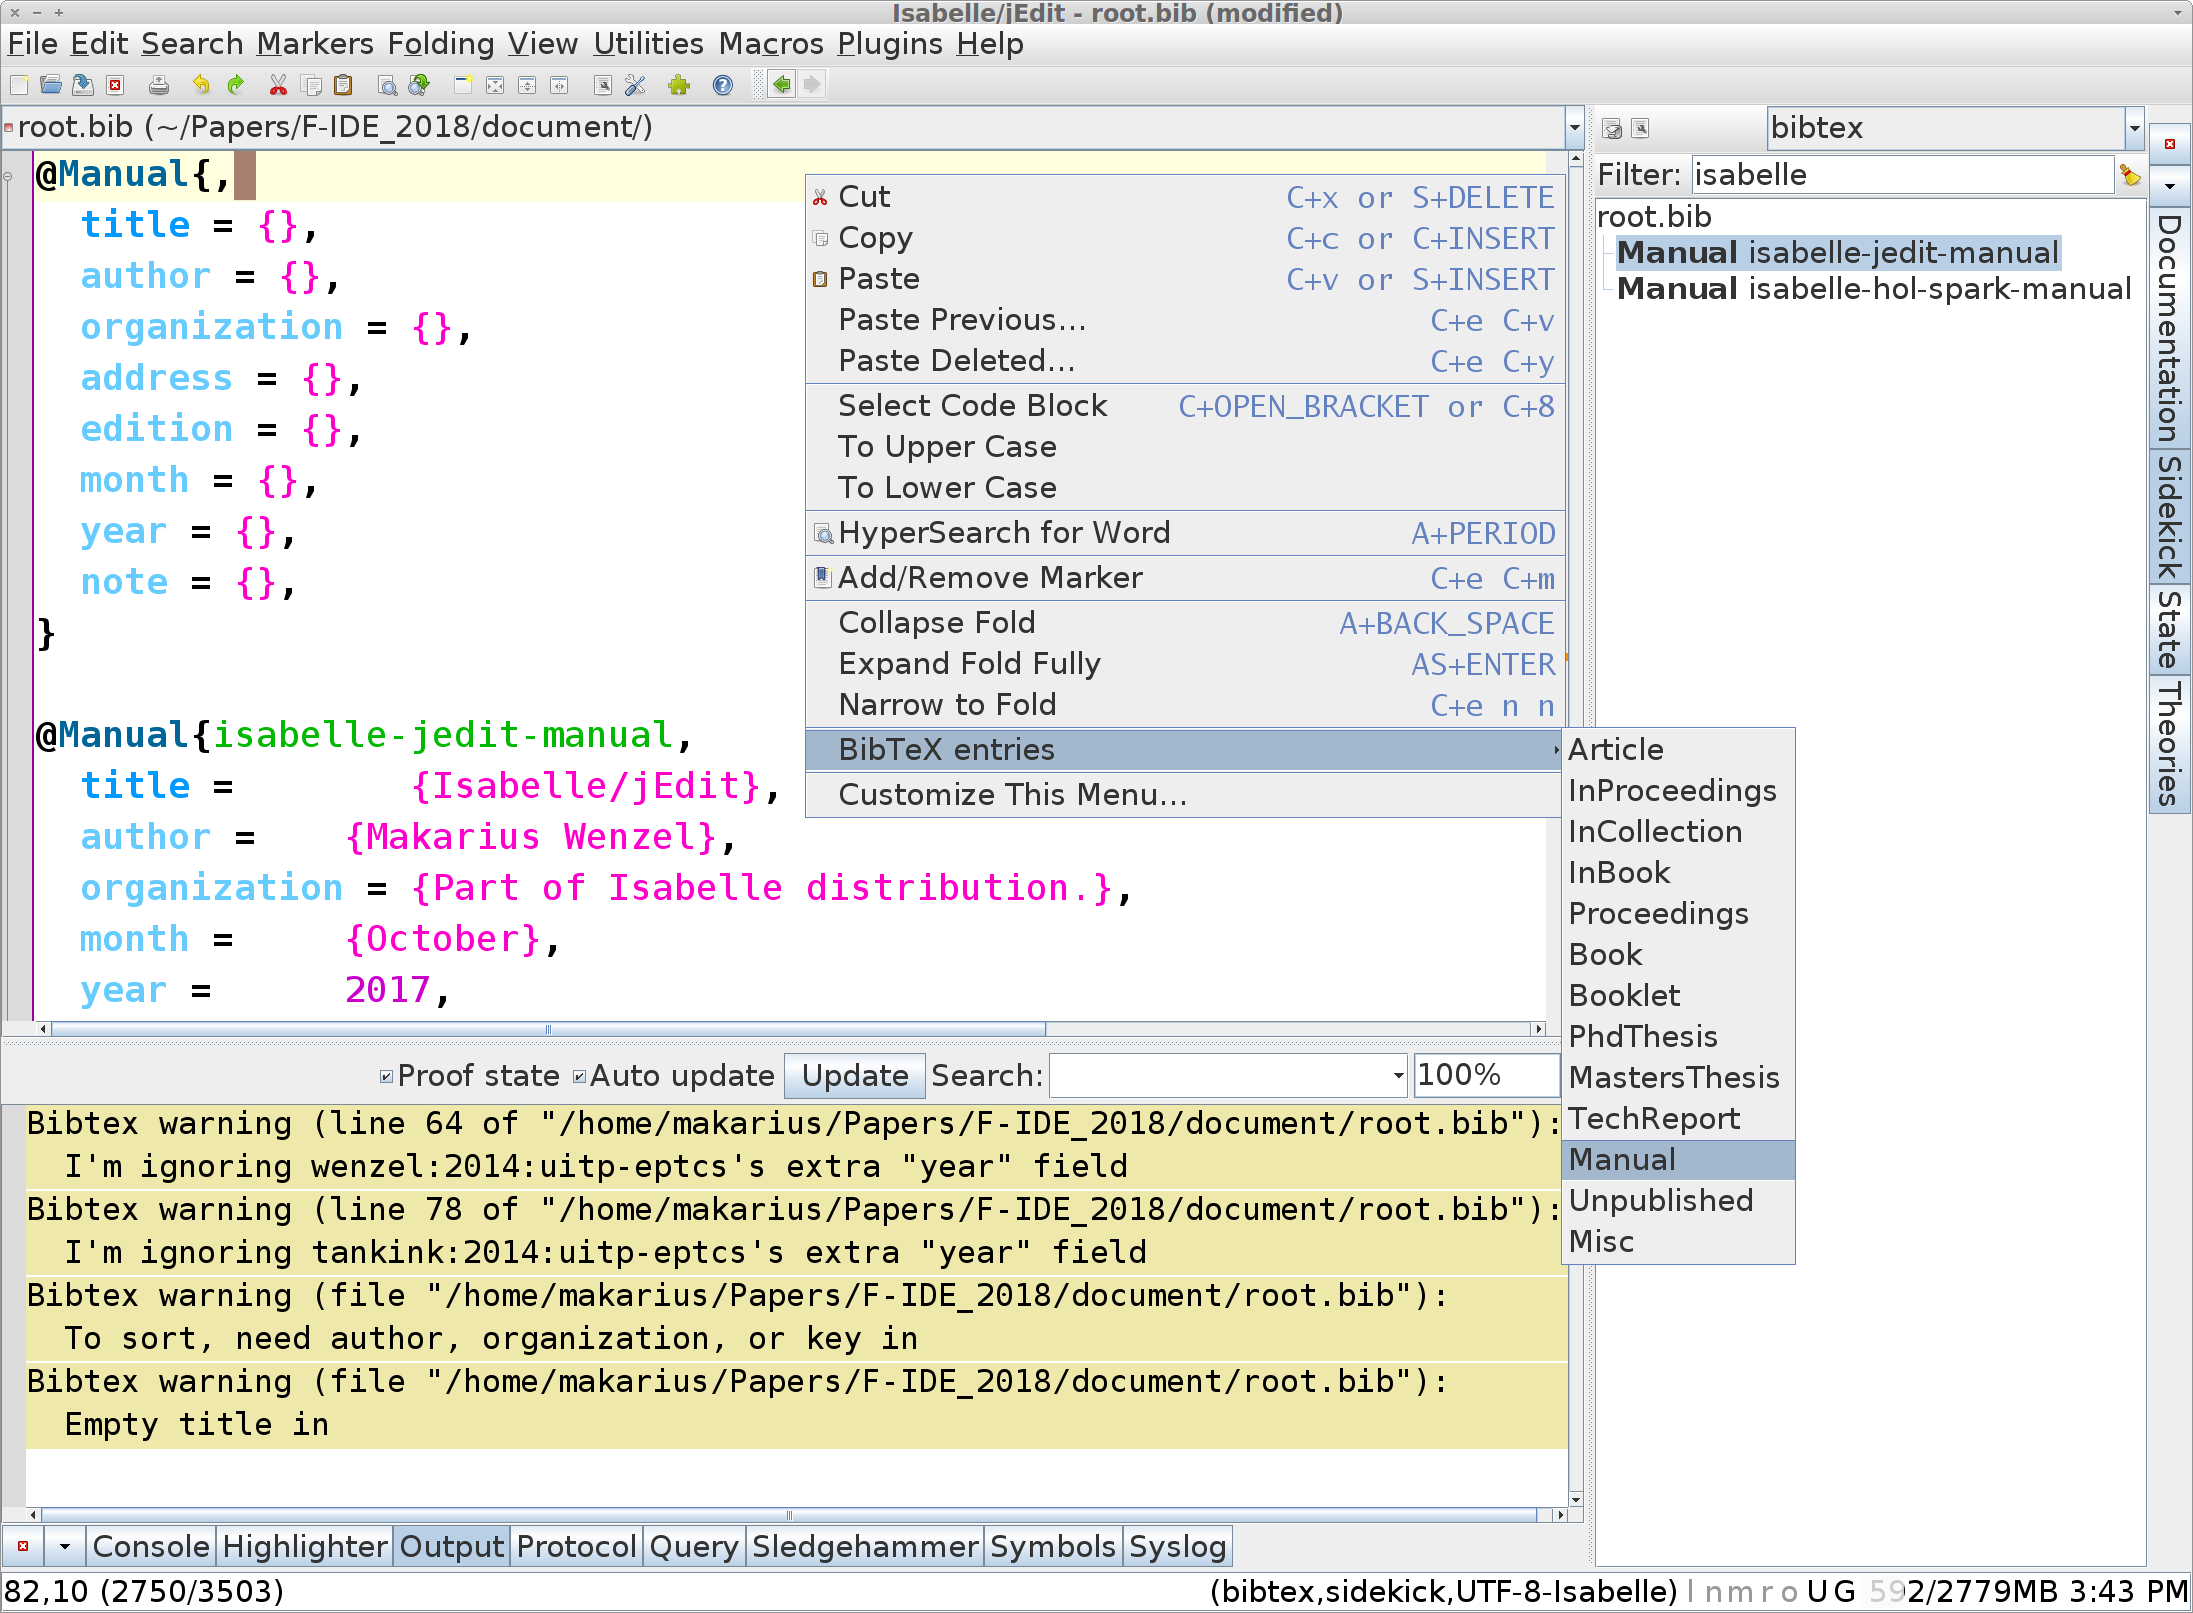
Task: Toggle the Proof state checkbox
Action: click(386, 1076)
